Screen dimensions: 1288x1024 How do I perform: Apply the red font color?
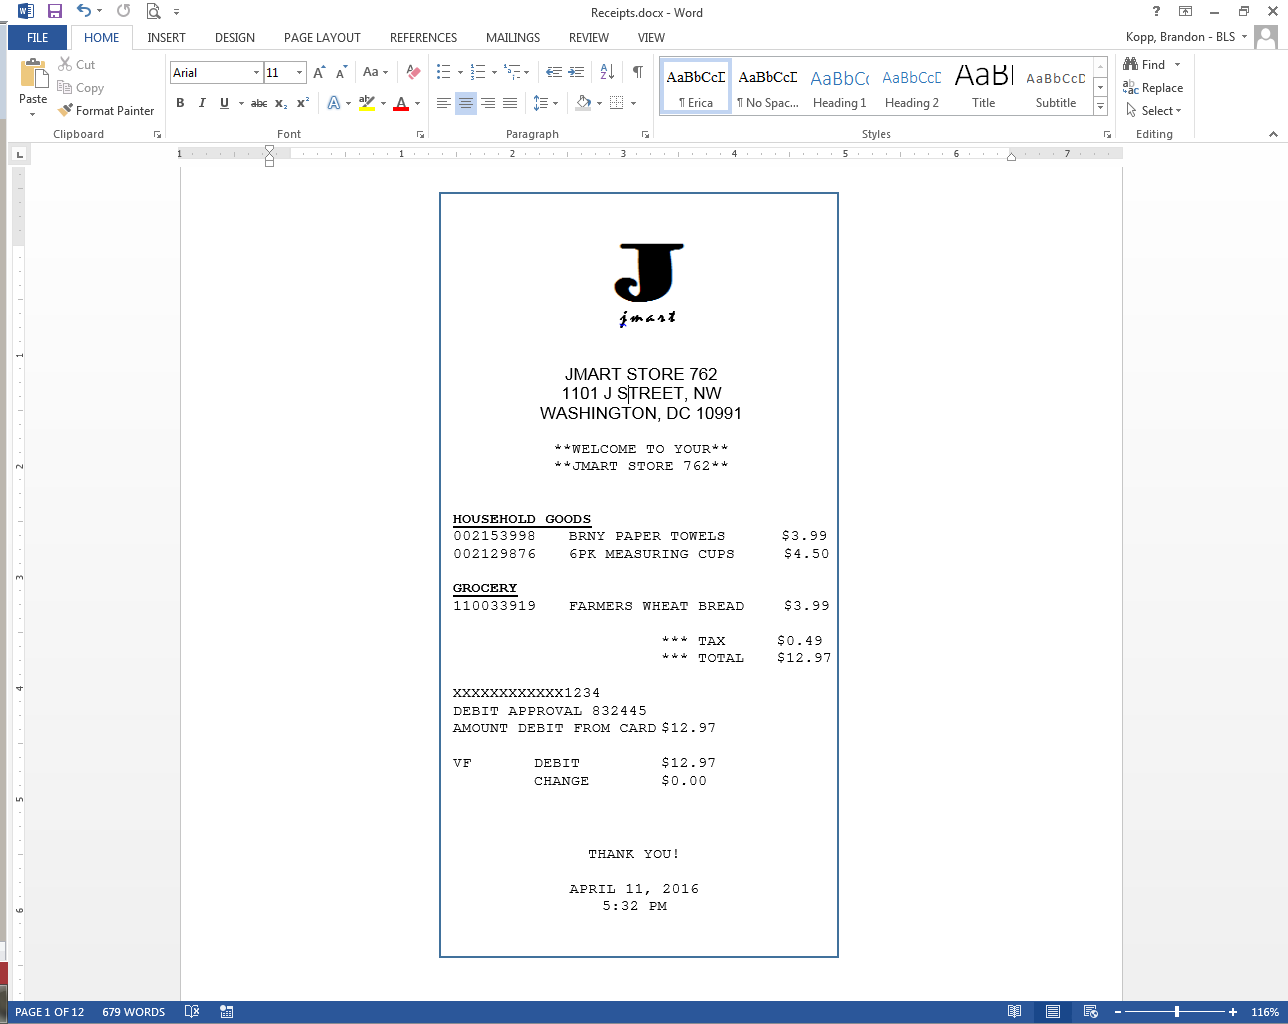401,103
